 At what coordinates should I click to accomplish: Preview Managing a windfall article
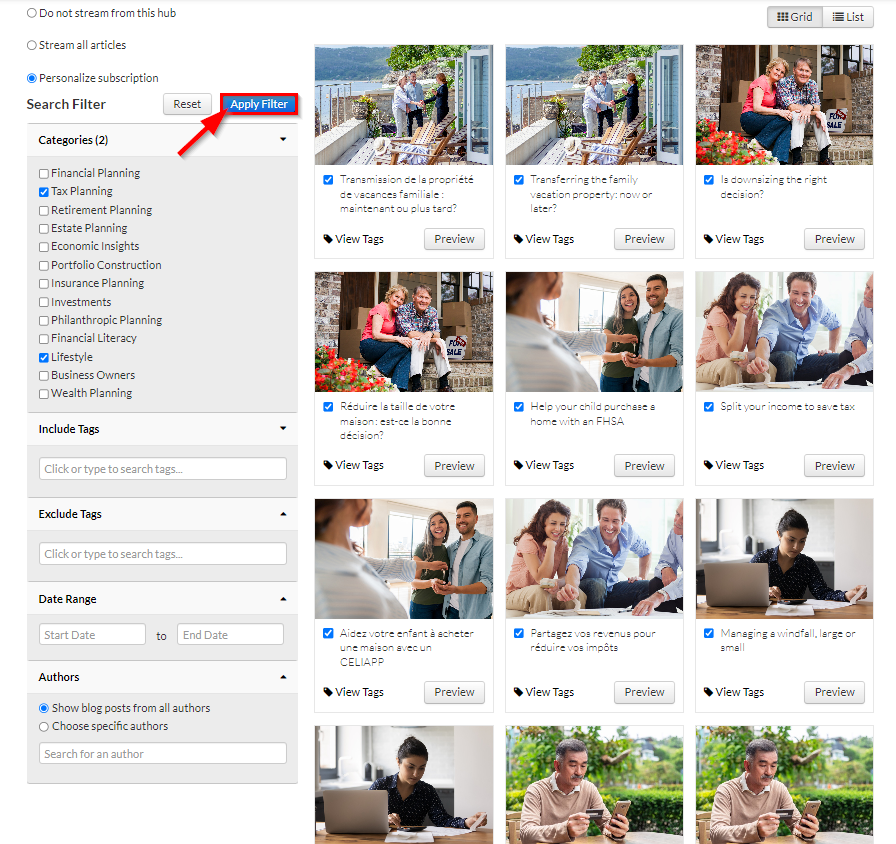[x=834, y=692]
